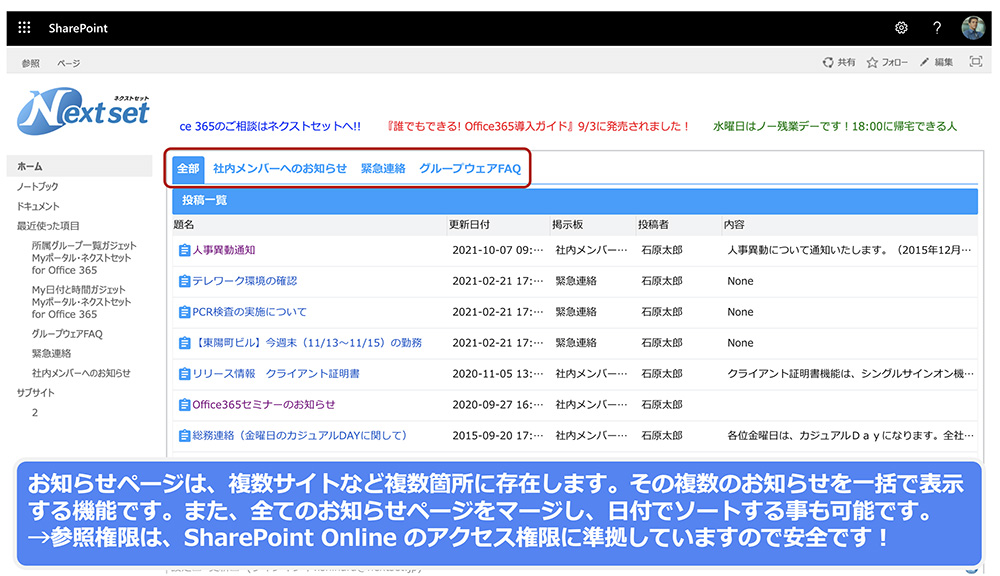Open 最近使った項目 in the left navigation
Viewport: 1000px width, 576px height.
48,226
